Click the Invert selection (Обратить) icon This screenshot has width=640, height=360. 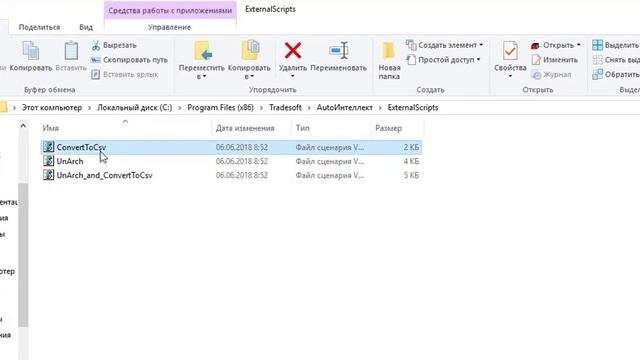pyautogui.click(x=598, y=74)
